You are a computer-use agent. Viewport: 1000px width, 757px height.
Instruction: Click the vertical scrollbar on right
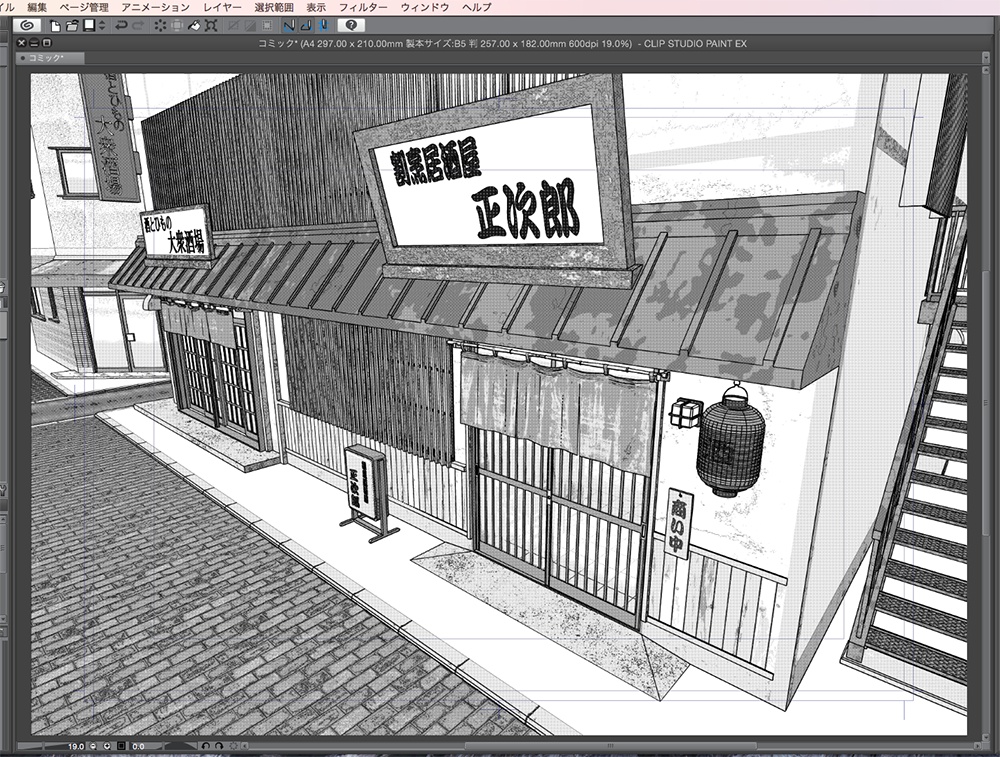(986, 404)
